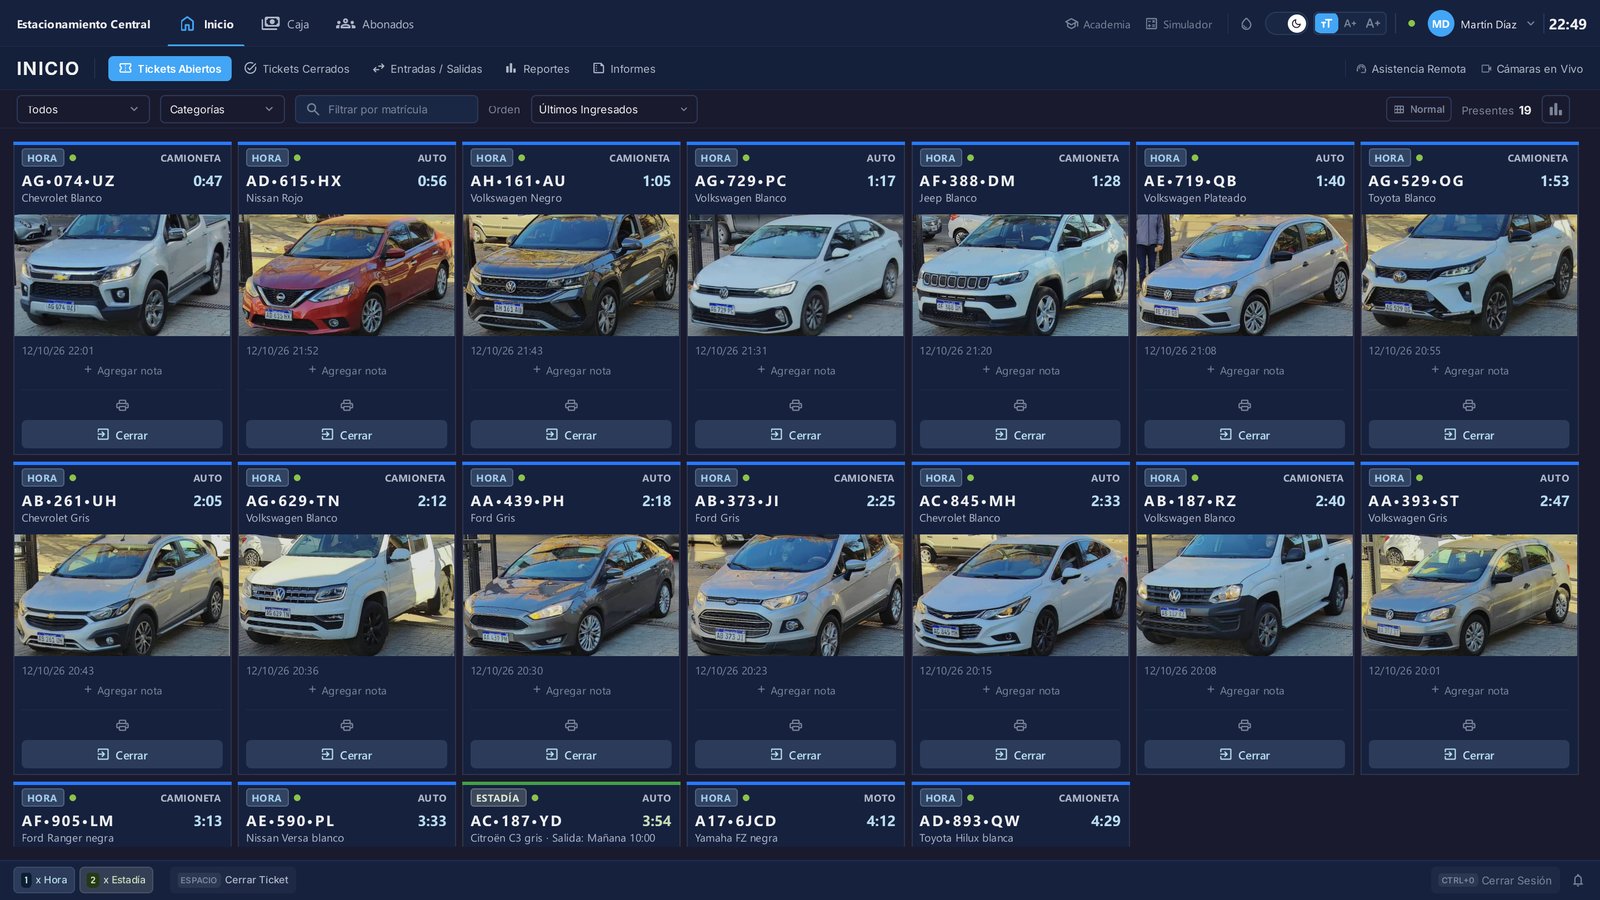
Task: Open the Informes section
Action: pos(624,69)
